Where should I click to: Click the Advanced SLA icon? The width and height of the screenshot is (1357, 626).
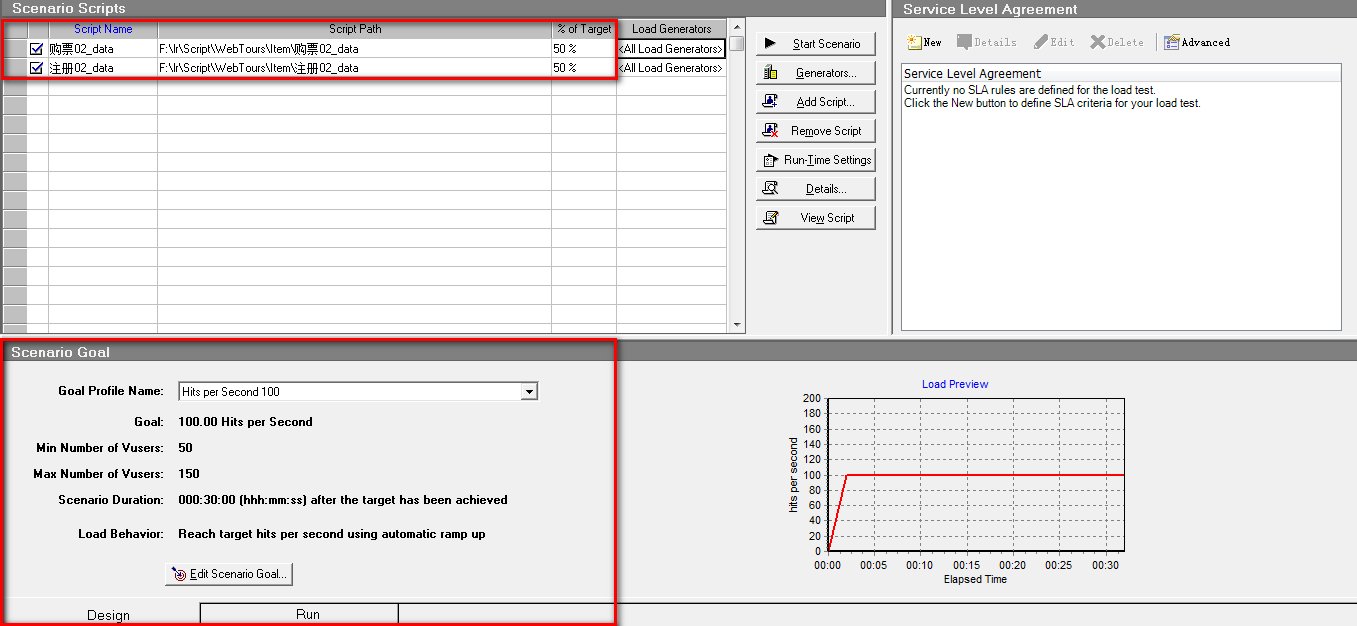[x=1171, y=42]
